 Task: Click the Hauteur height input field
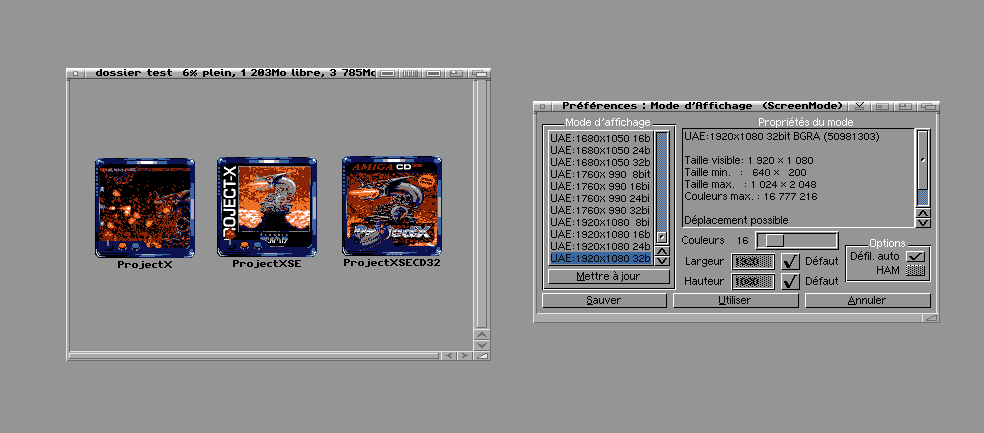pos(753,281)
